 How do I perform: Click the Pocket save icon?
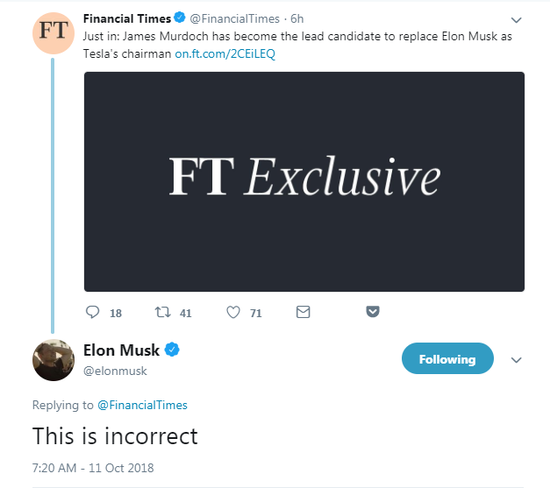pyautogui.click(x=373, y=312)
